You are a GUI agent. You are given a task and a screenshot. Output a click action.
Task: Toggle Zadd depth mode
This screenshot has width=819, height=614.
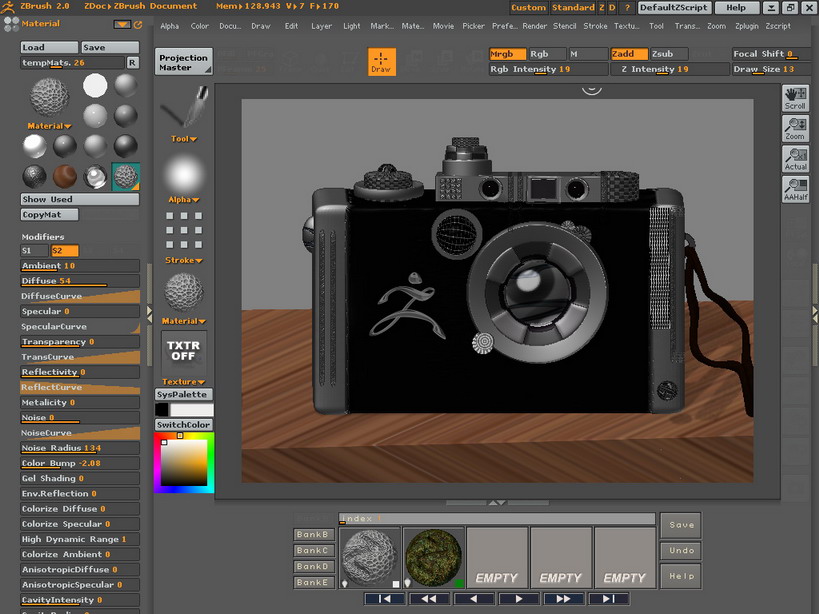[x=629, y=54]
